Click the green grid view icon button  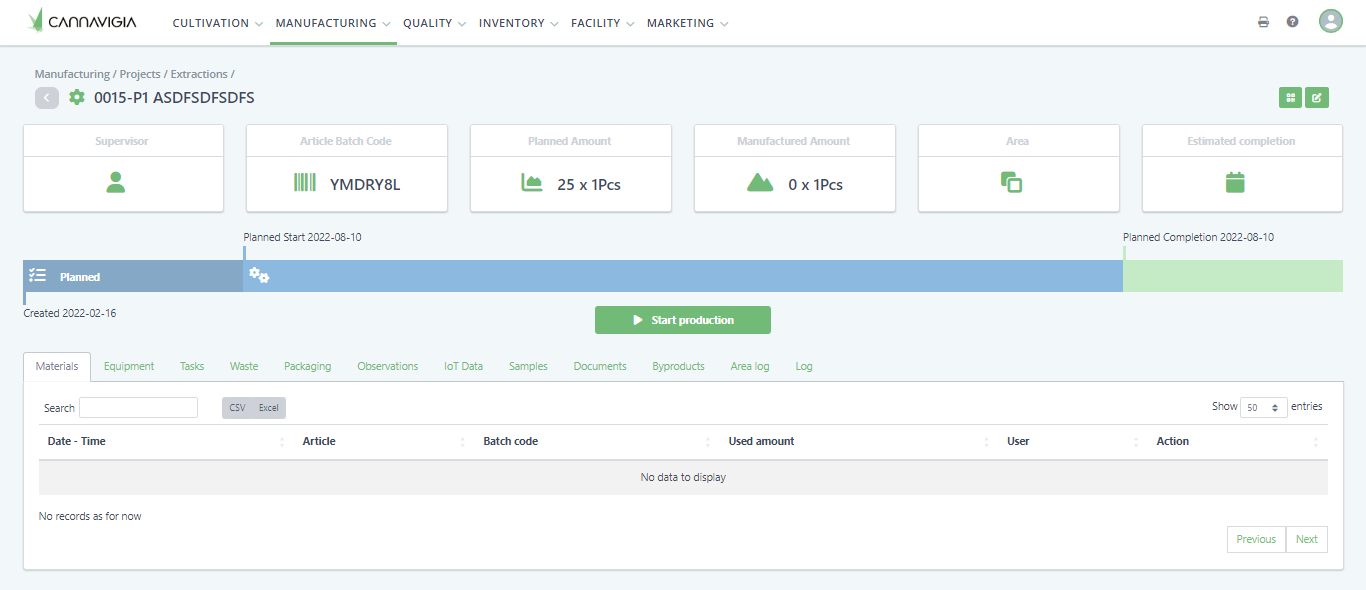coord(1291,98)
